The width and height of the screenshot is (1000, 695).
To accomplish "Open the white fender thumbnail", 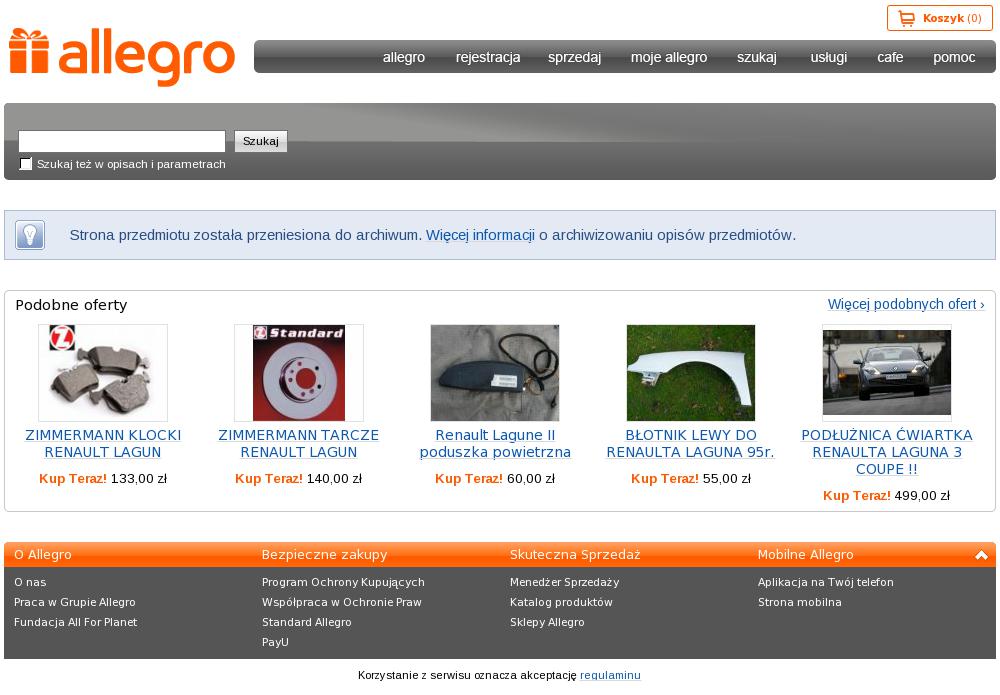I will coord(691,372).
